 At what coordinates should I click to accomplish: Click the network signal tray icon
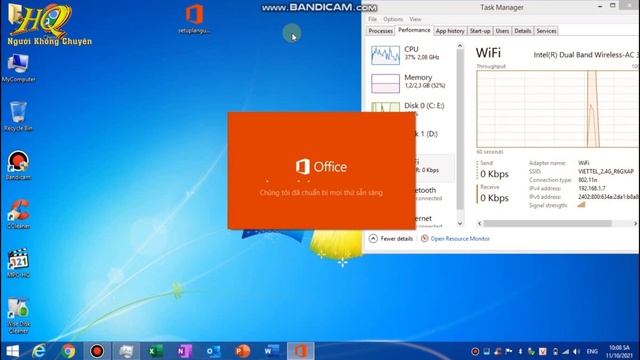565,351
